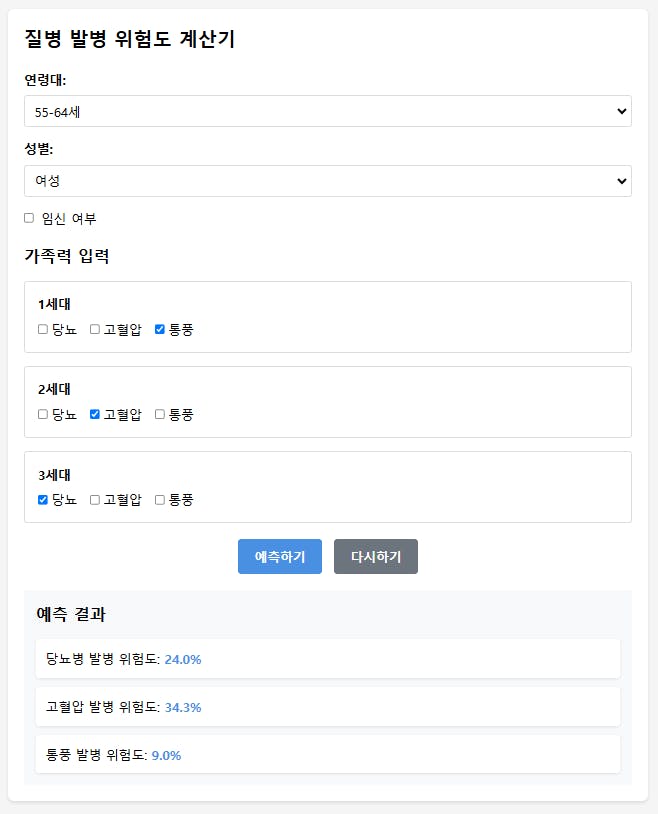The height and width of the screenshot is (814, 658).
Task: Check 통풍 under 2세대
Action: click(x=160, y=414)
